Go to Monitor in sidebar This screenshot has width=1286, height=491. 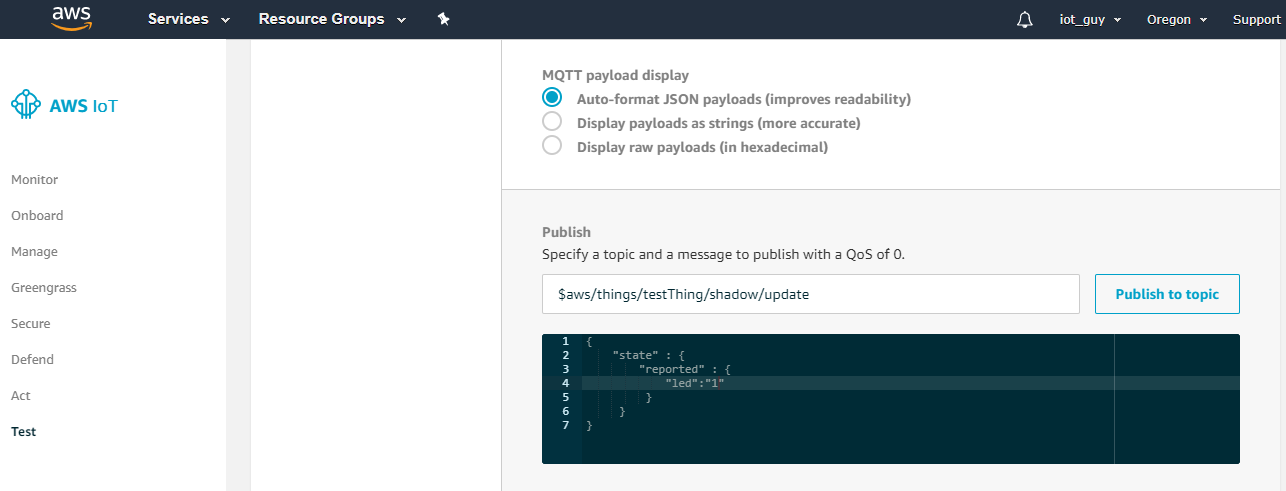35,180
